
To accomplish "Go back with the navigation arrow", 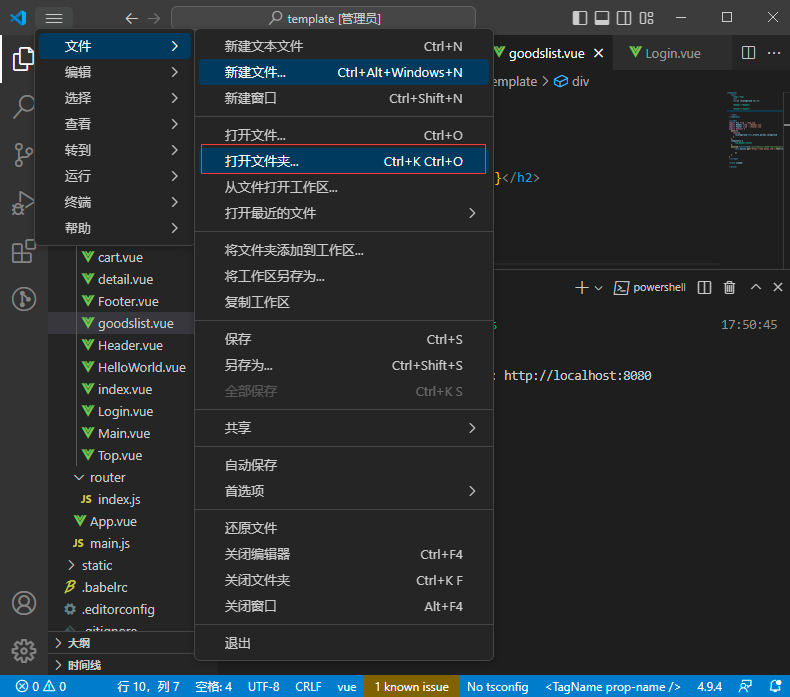I will [131, 19].
